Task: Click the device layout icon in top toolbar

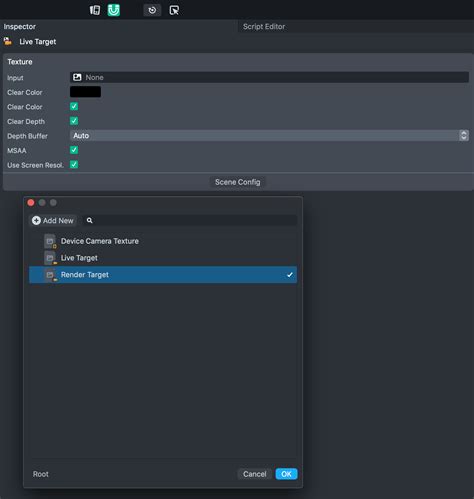Action: click(95, 10)
